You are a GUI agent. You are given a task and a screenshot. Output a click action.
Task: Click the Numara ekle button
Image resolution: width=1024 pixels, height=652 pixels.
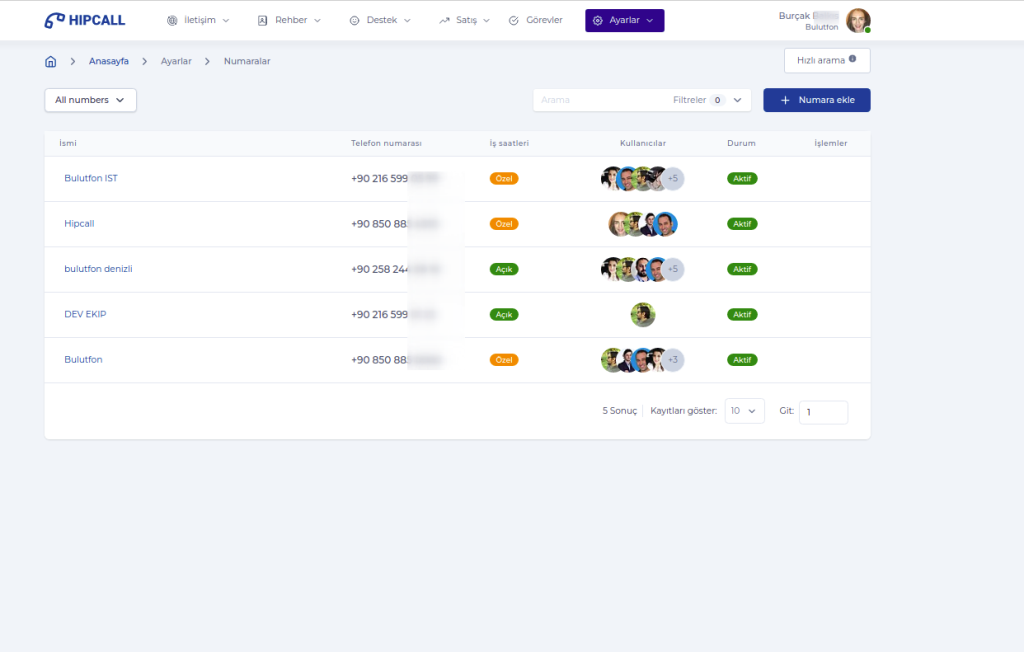pos(816,100)
